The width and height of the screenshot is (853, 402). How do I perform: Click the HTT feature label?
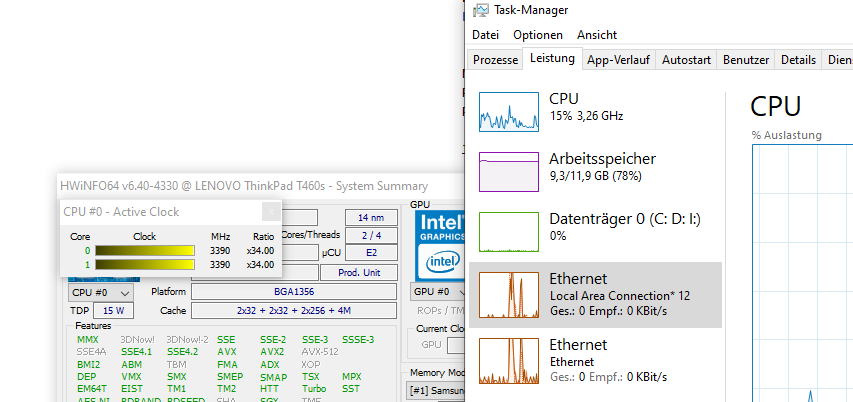[269, 389]
